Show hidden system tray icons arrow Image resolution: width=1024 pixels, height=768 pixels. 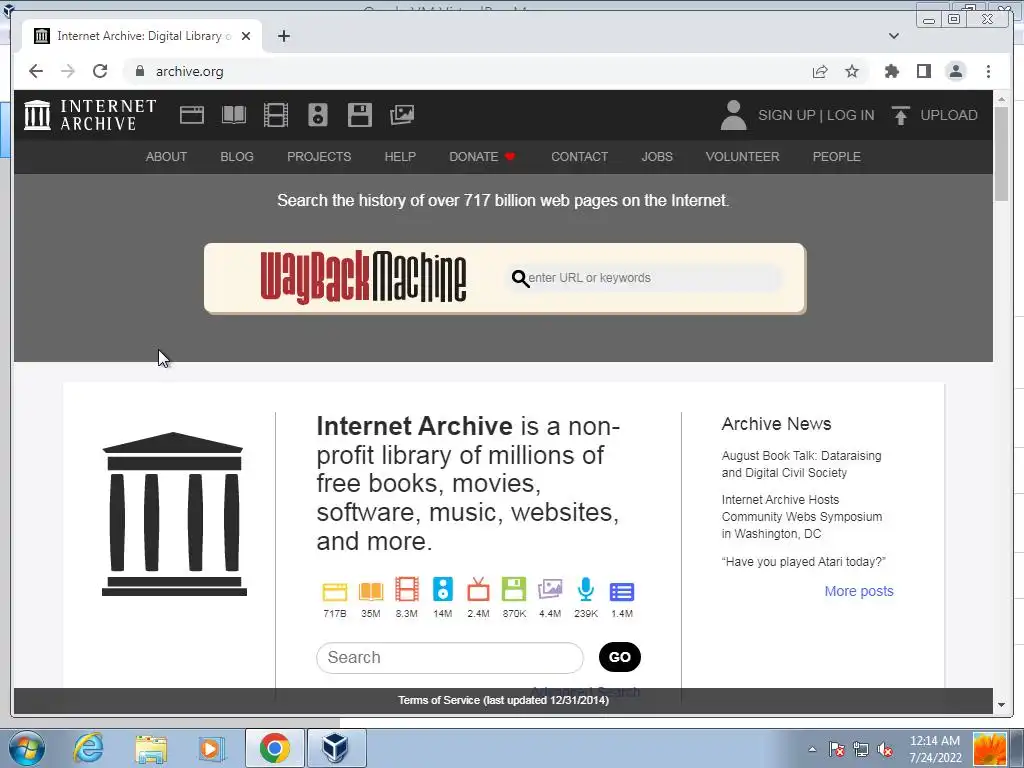coord(812,749)
